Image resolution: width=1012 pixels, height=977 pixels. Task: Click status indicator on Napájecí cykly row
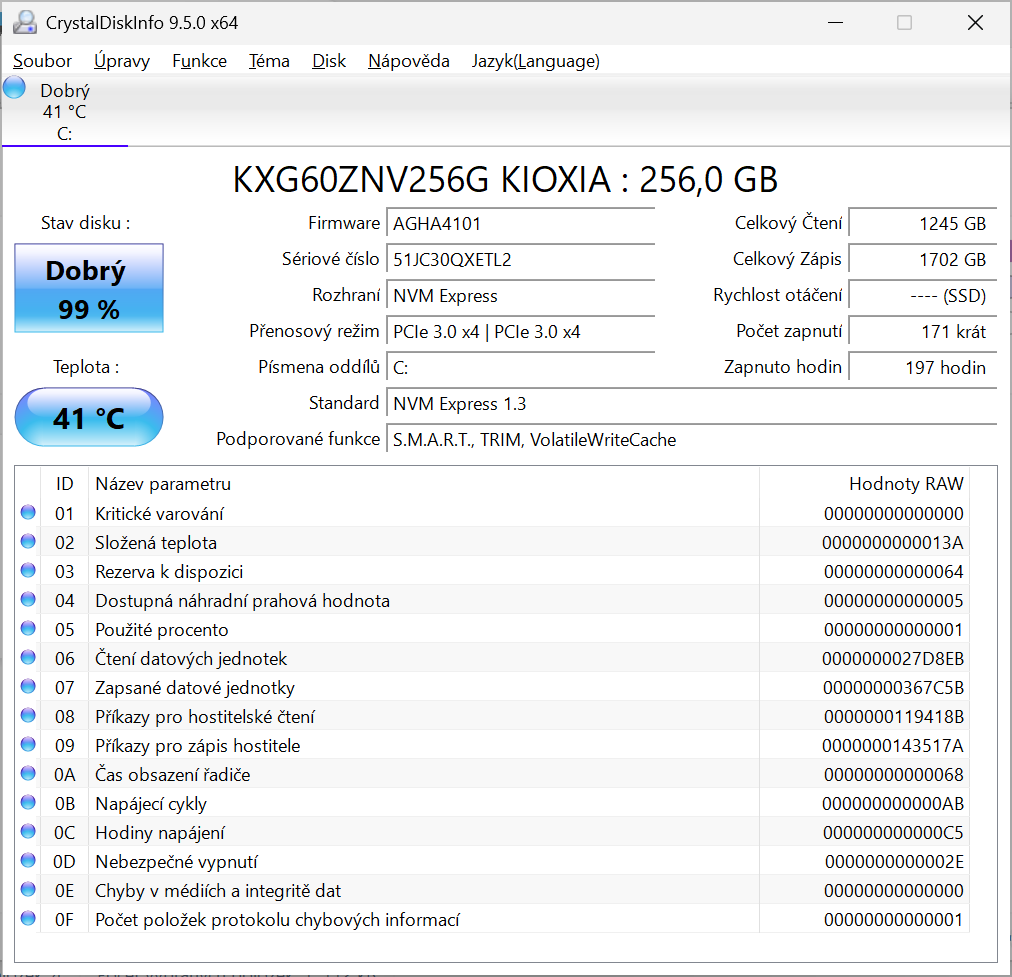pyautogui.click(x=29, y=803)
